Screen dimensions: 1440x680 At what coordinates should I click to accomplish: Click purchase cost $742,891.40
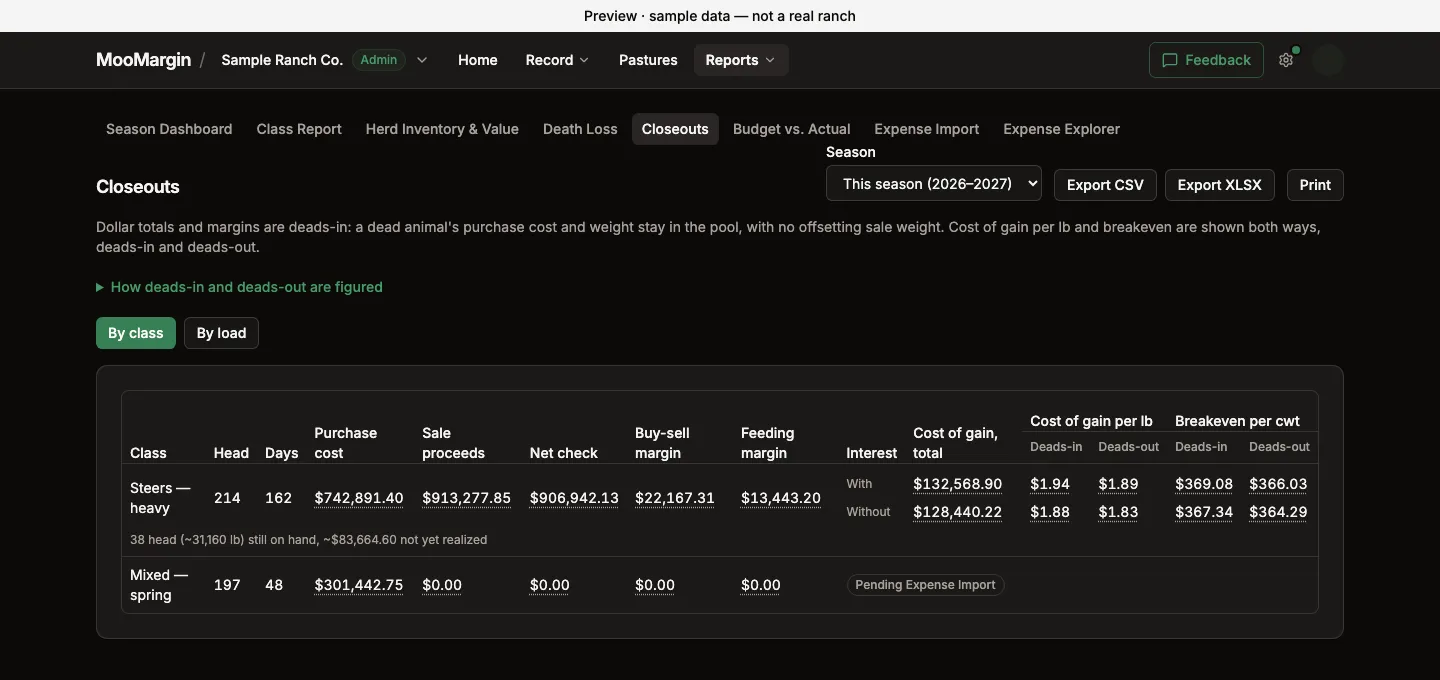coord(359,498)
